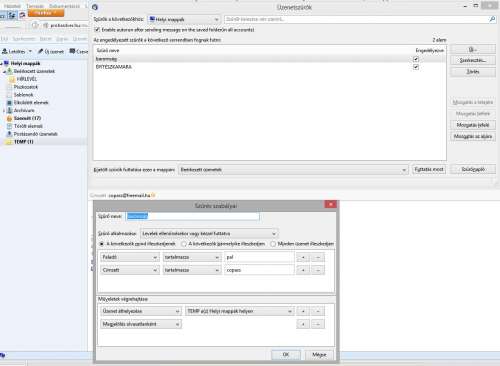This screenshot has width=500, height=366.
Task: Confirm filter rules with OK
Action: point(286,355)
